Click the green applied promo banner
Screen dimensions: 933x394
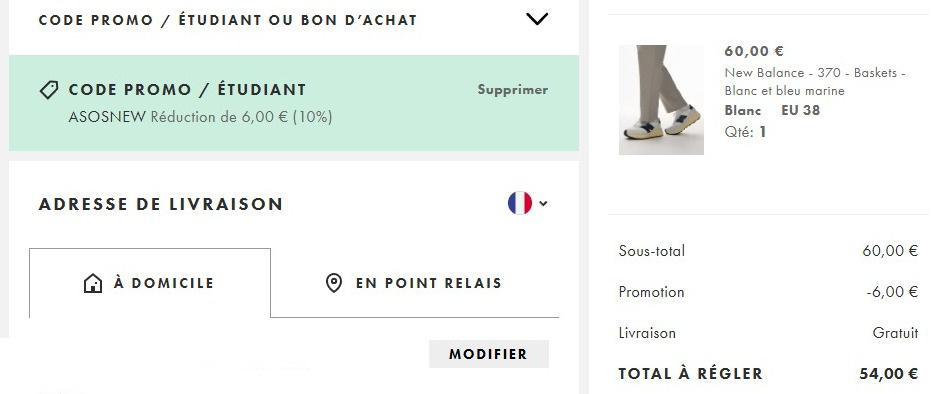pos(294,103)
